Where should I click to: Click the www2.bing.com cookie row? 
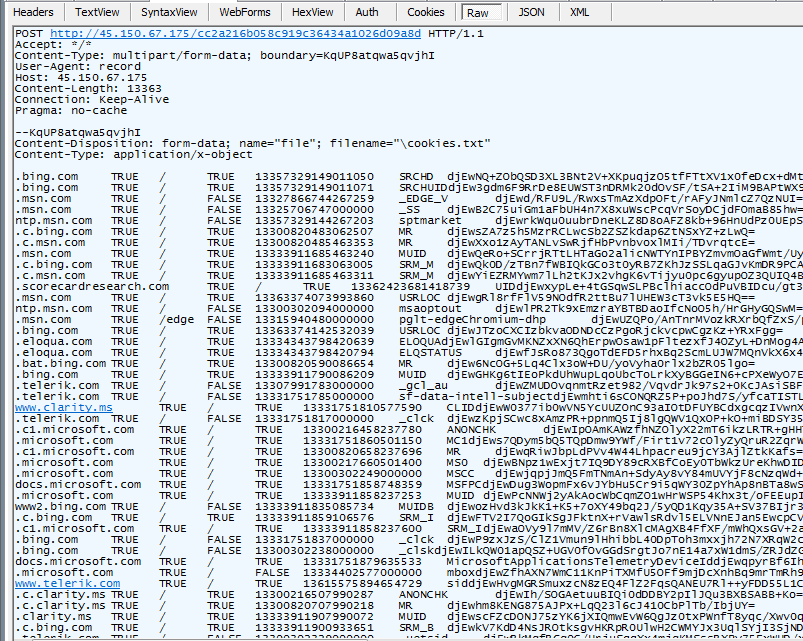pos(409,507)
